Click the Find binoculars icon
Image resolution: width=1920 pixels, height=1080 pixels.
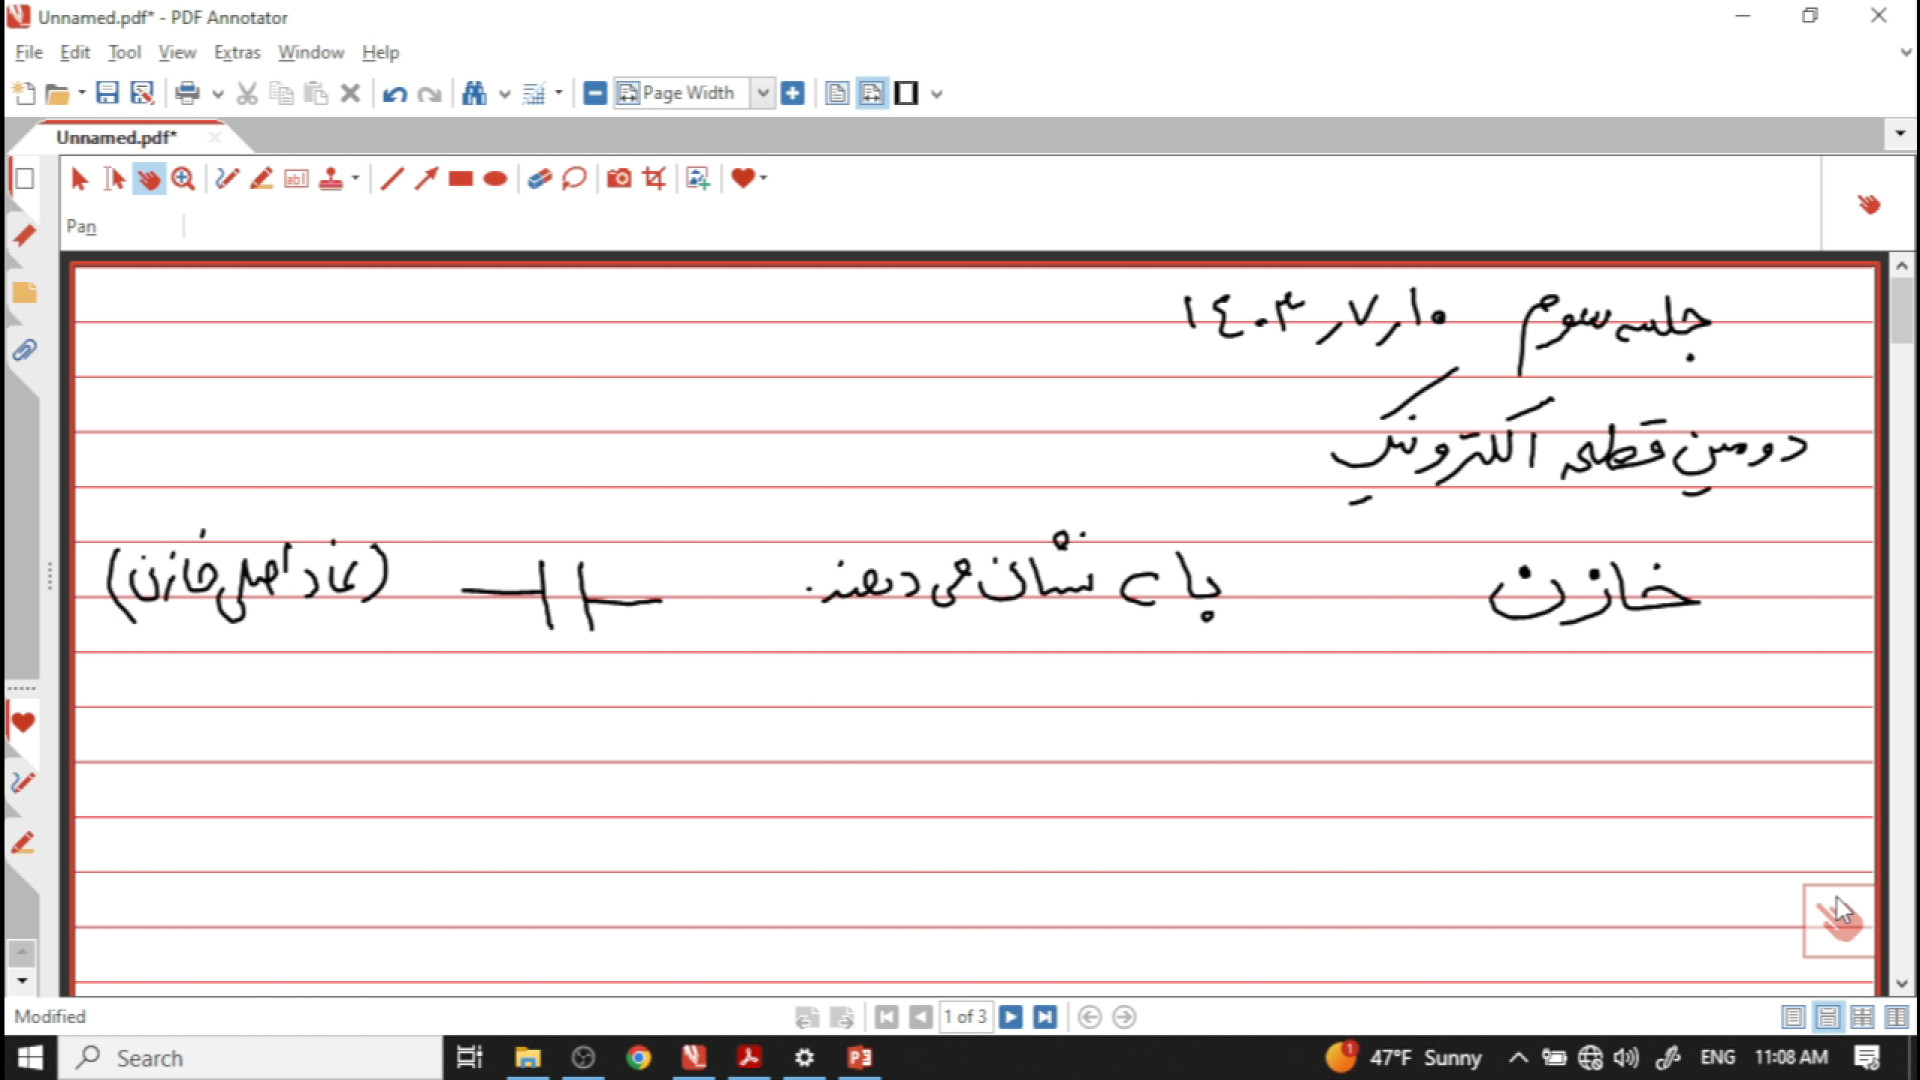pos(474,93)
